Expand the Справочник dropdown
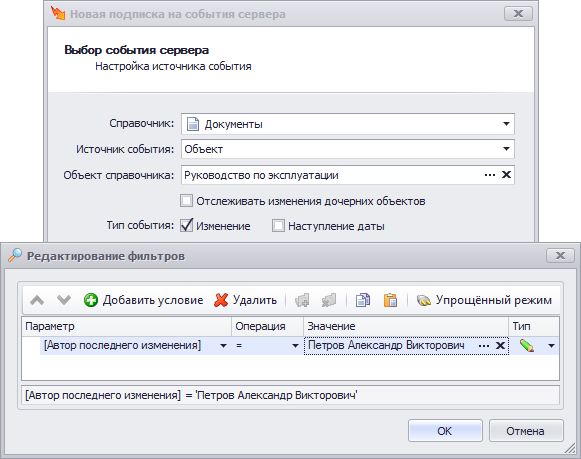The image size is (581, 459). (x=506, y=124)
